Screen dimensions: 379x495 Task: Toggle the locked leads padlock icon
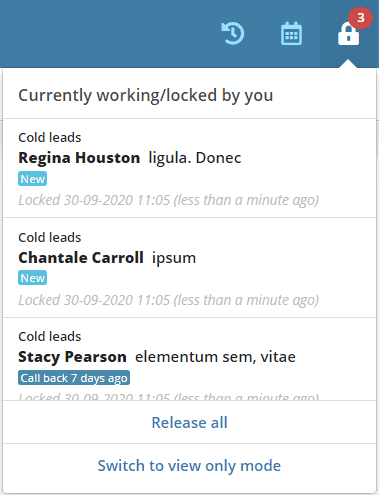(349, 34)
